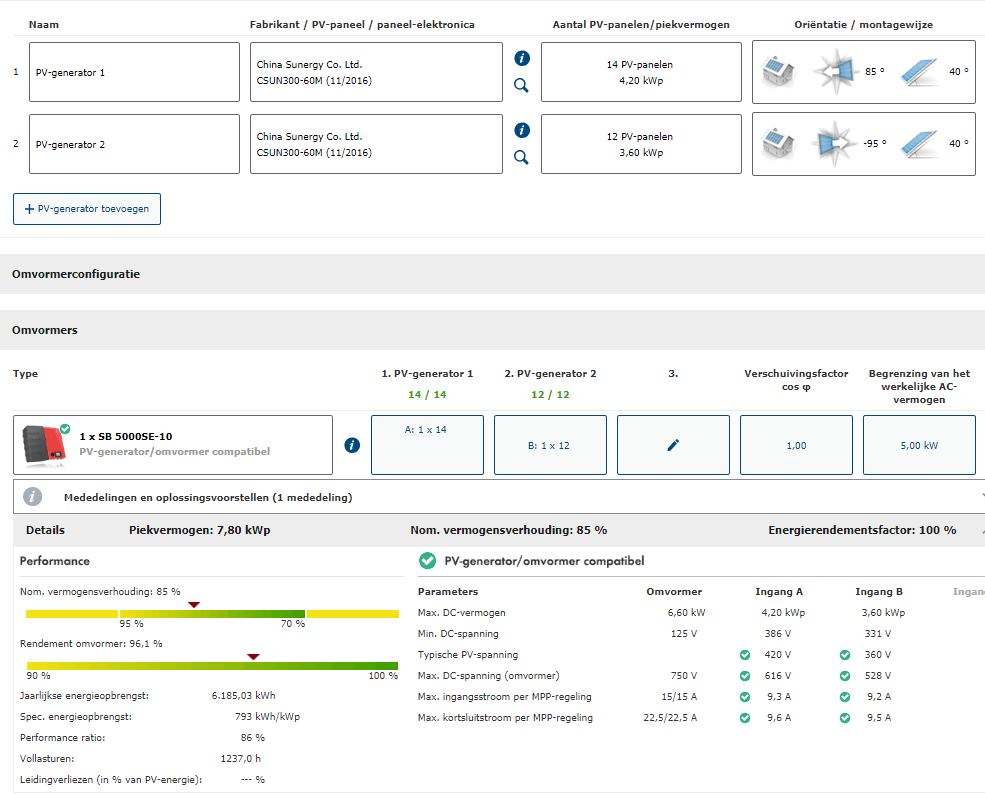
Task: Click magnifier search icon for PV-generator 1
Action: pyautogui.click(x=521, y=85)
